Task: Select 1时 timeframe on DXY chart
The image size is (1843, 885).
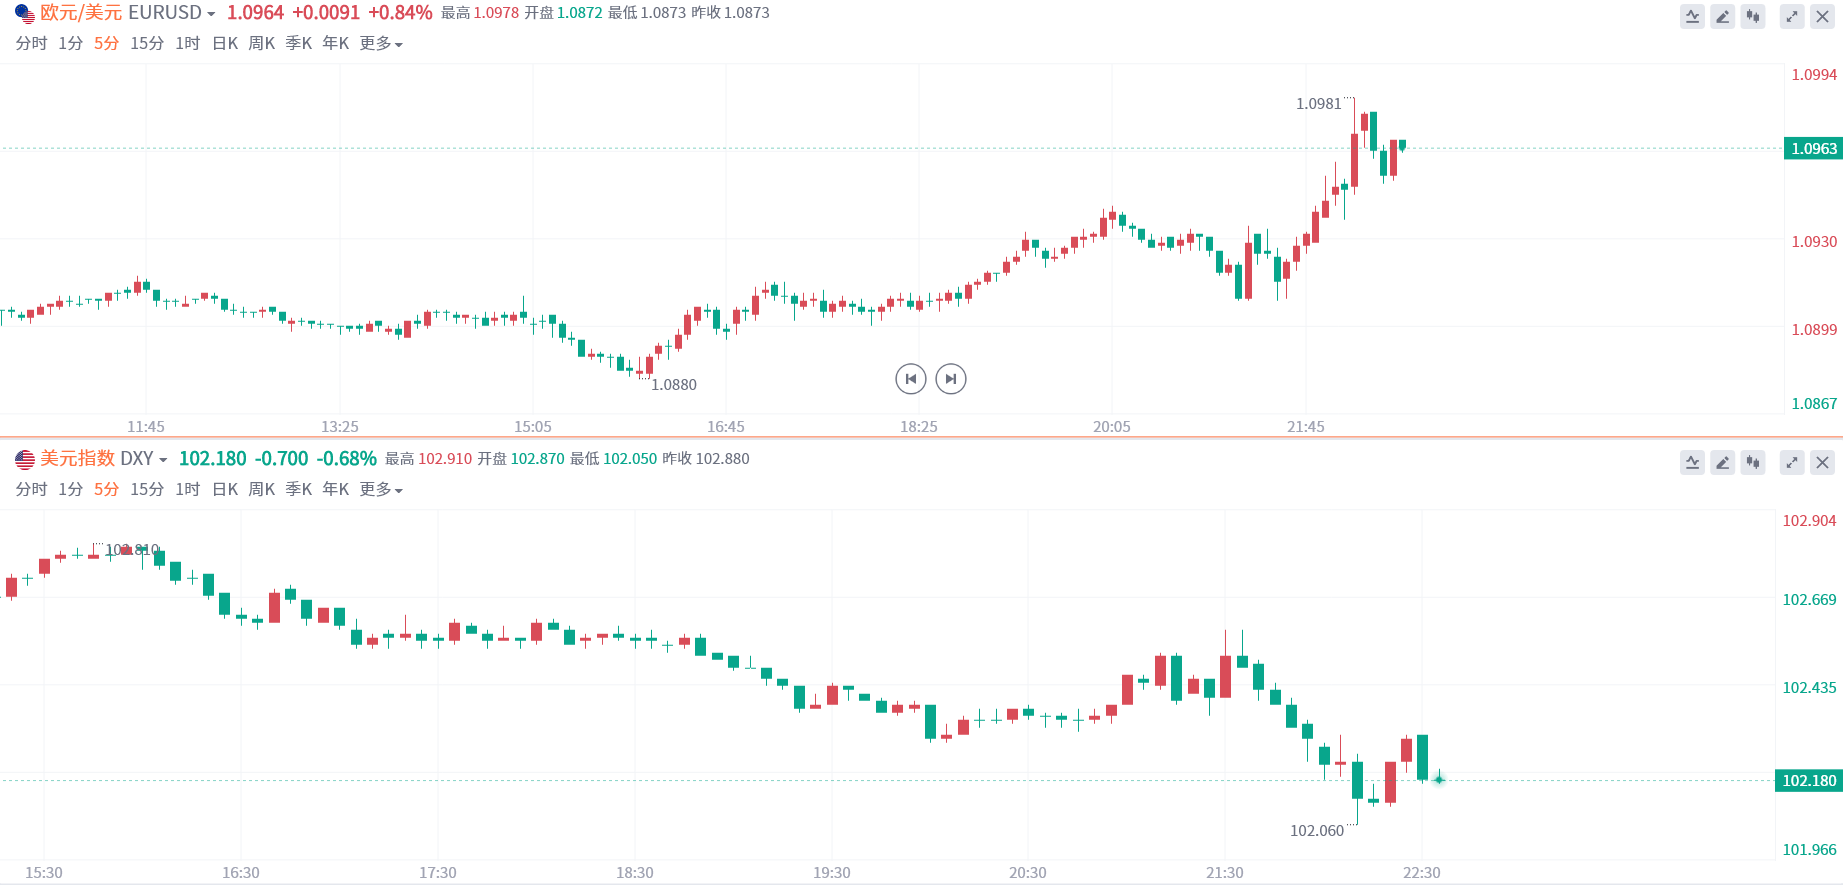Action: pyautogui.click(x=187, y=490)
